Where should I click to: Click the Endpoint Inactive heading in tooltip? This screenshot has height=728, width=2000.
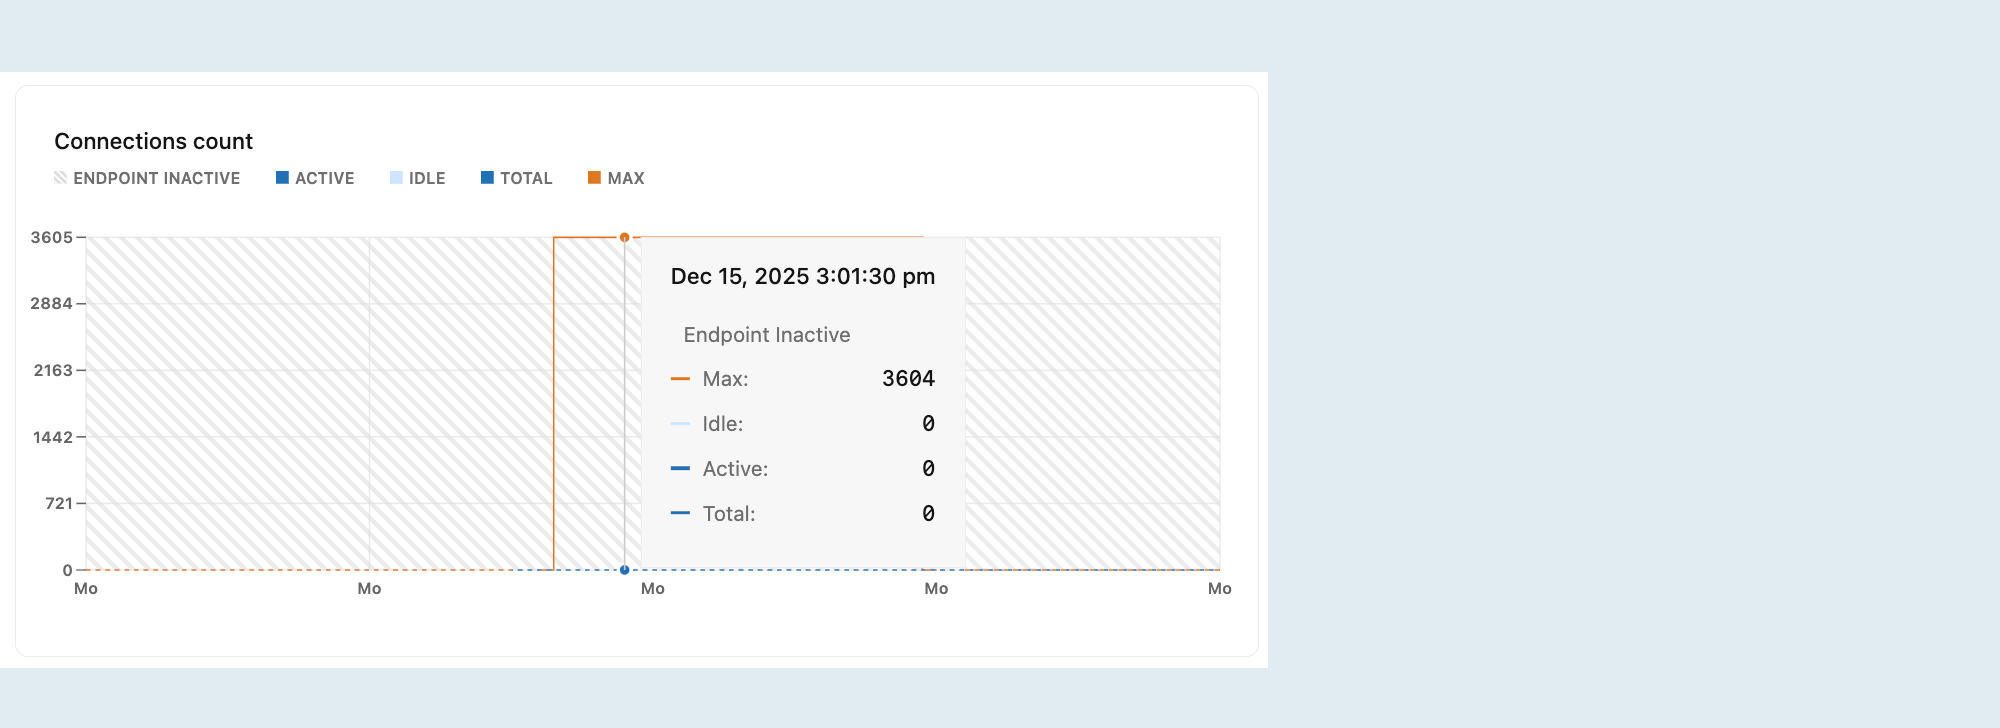pyautogui.click(x=766, y=335)
